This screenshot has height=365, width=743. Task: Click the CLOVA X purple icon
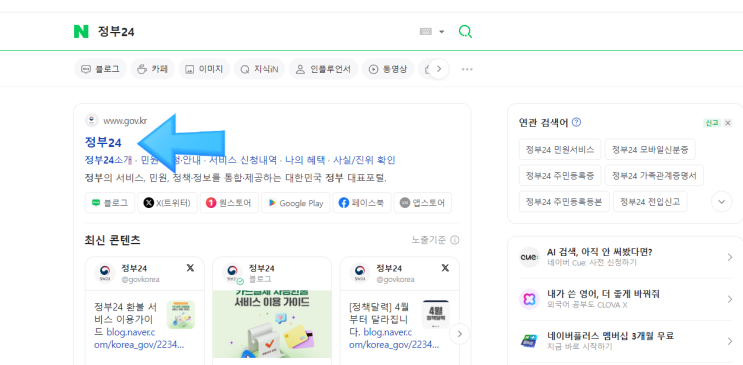529,300
